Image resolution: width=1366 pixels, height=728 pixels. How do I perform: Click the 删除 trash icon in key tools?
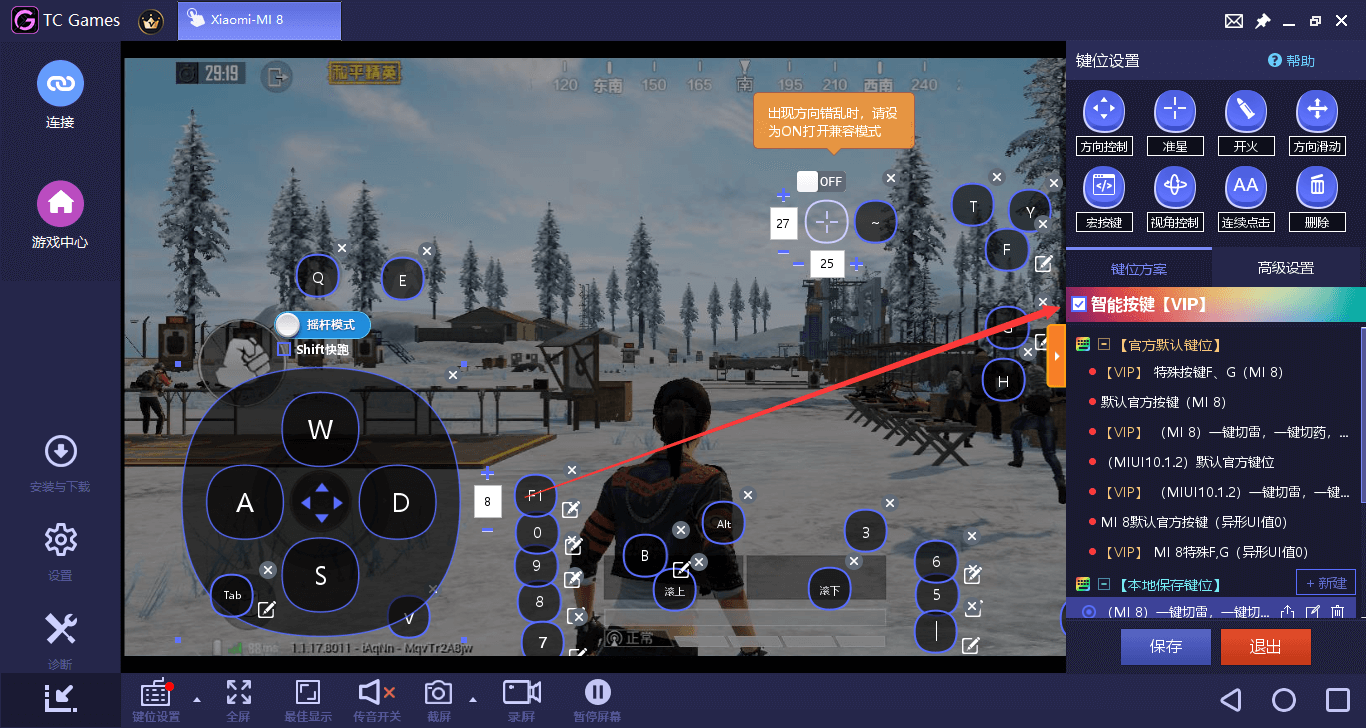pos(1317,186)
